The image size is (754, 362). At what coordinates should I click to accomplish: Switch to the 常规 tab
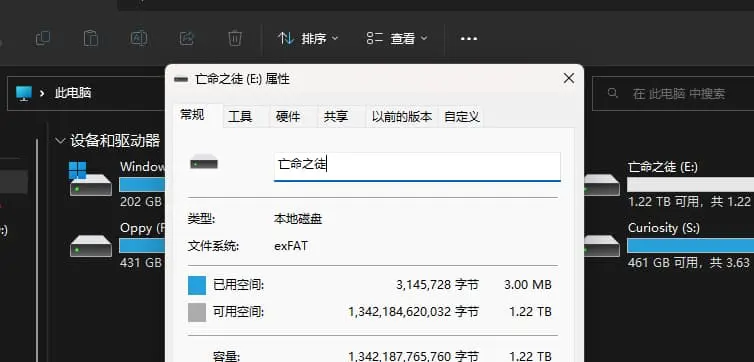(x=192, y=115)
